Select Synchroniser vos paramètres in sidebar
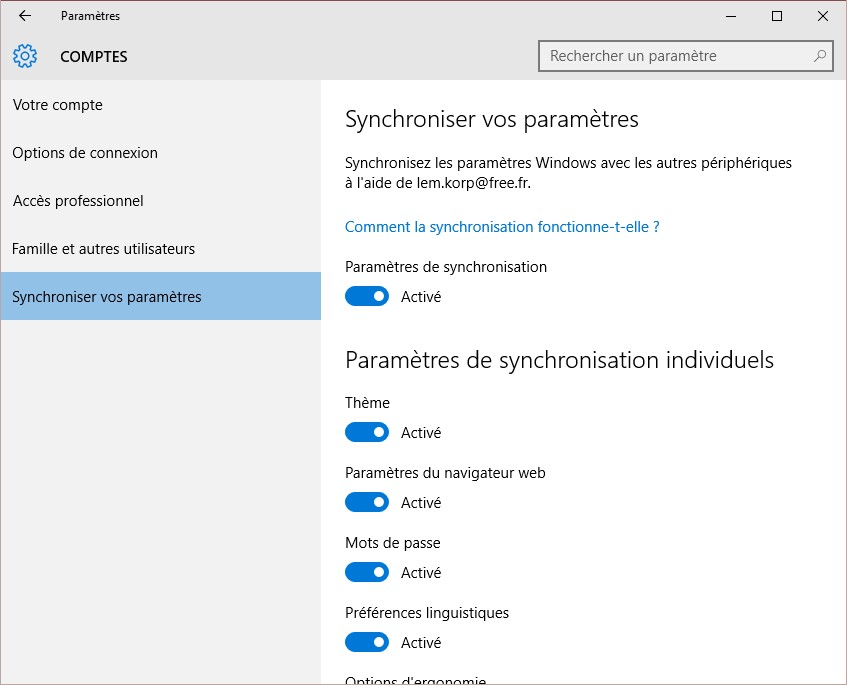This screenshot has height=685, width=847. [107, 297]
